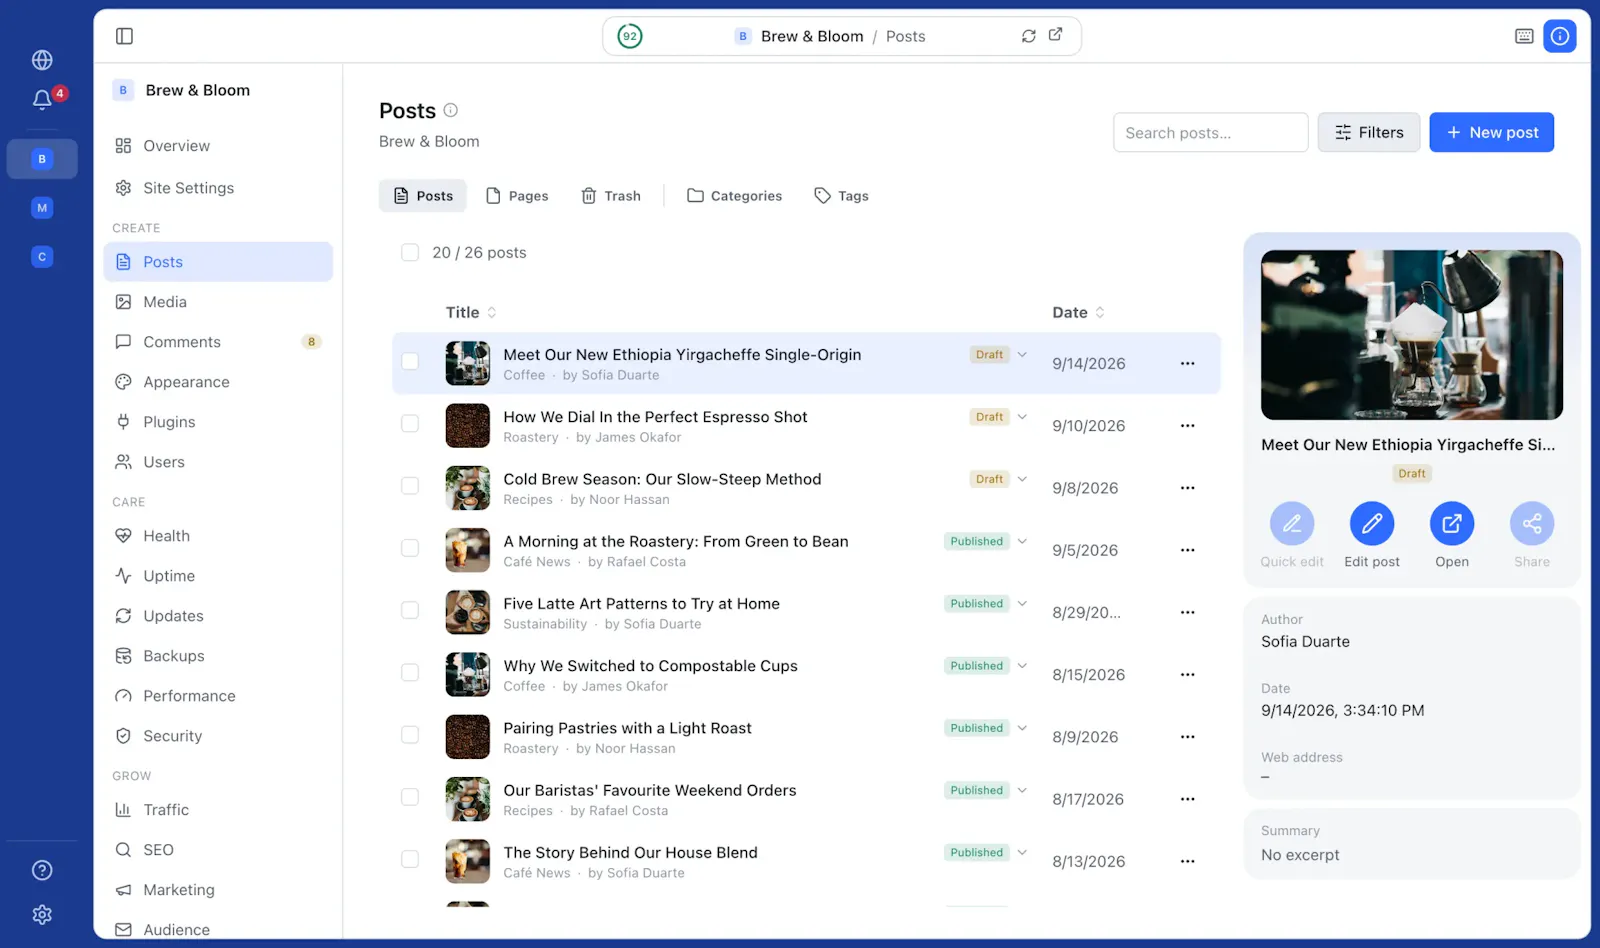Screen dimensions: 1600x948
Task: Click the Yirgacheffe post preview image
Action: [x=1412, y=335]
